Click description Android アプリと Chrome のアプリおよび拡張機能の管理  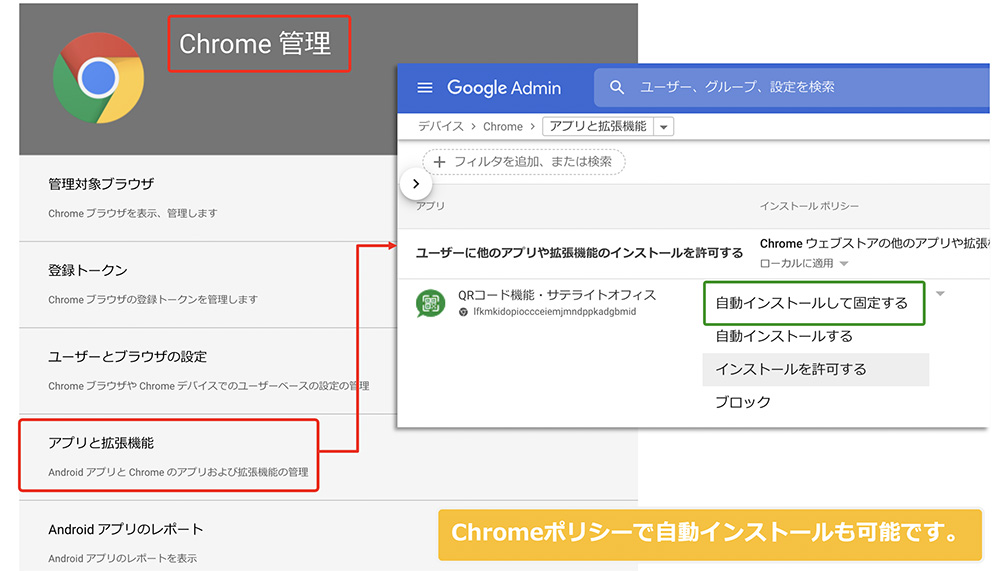coord(179,473)
